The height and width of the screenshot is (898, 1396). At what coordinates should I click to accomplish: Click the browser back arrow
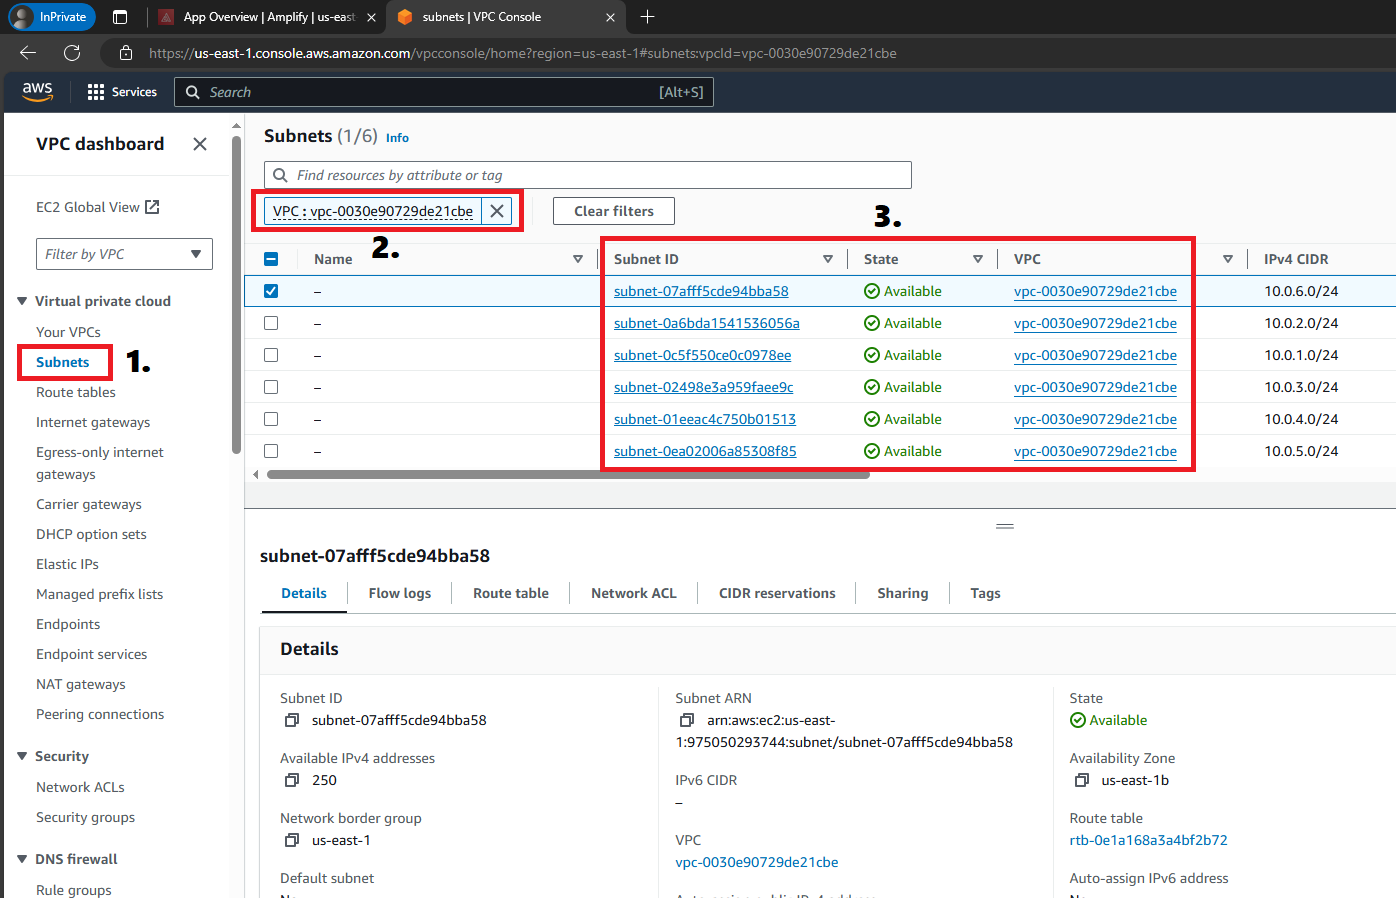coord(28,53)
